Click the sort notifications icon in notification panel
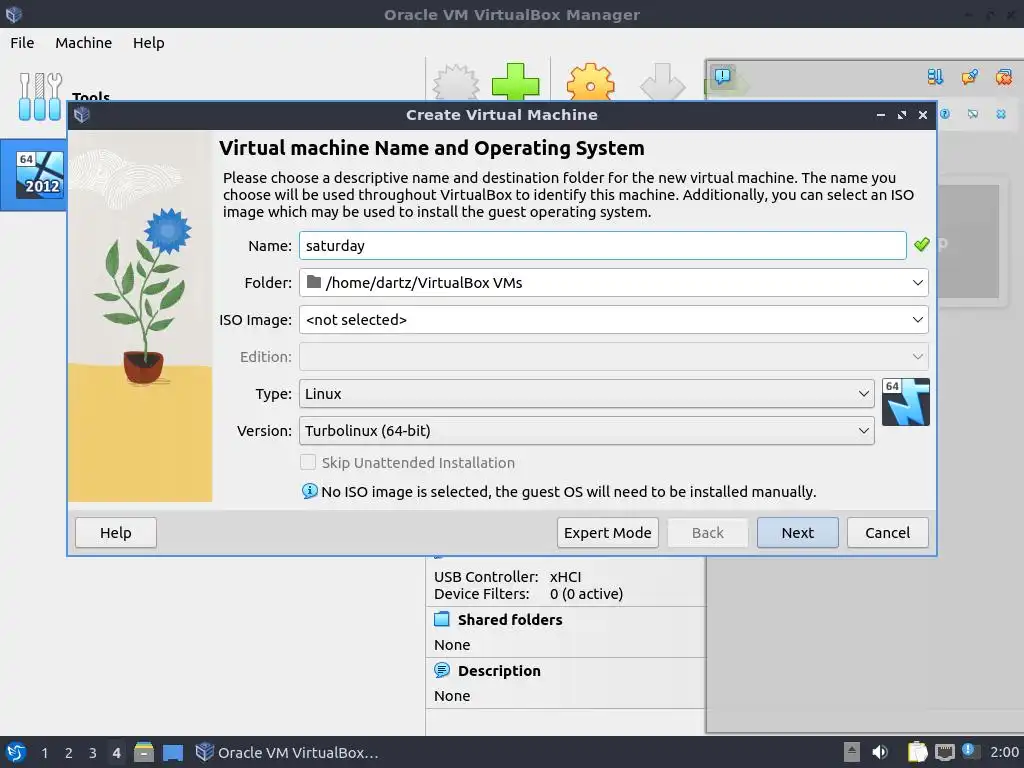1024x768 pixels. tap(935, 77)
